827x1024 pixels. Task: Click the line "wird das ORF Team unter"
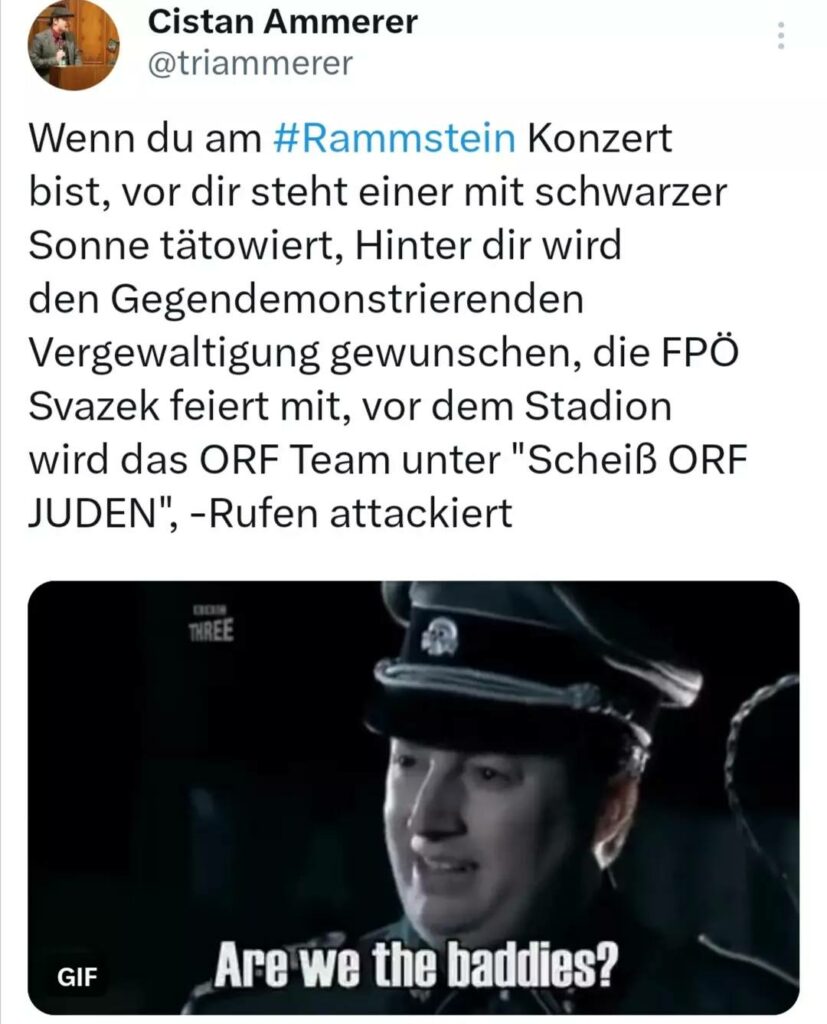click(264, 460)
